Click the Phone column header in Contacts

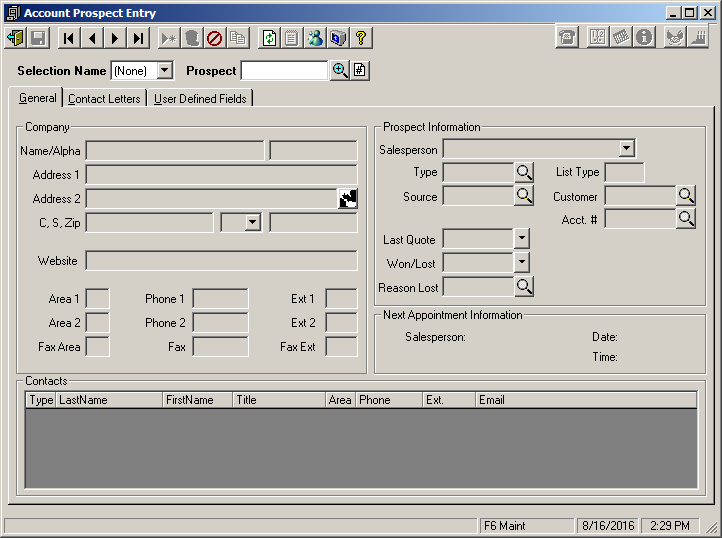tap(389, 400)
